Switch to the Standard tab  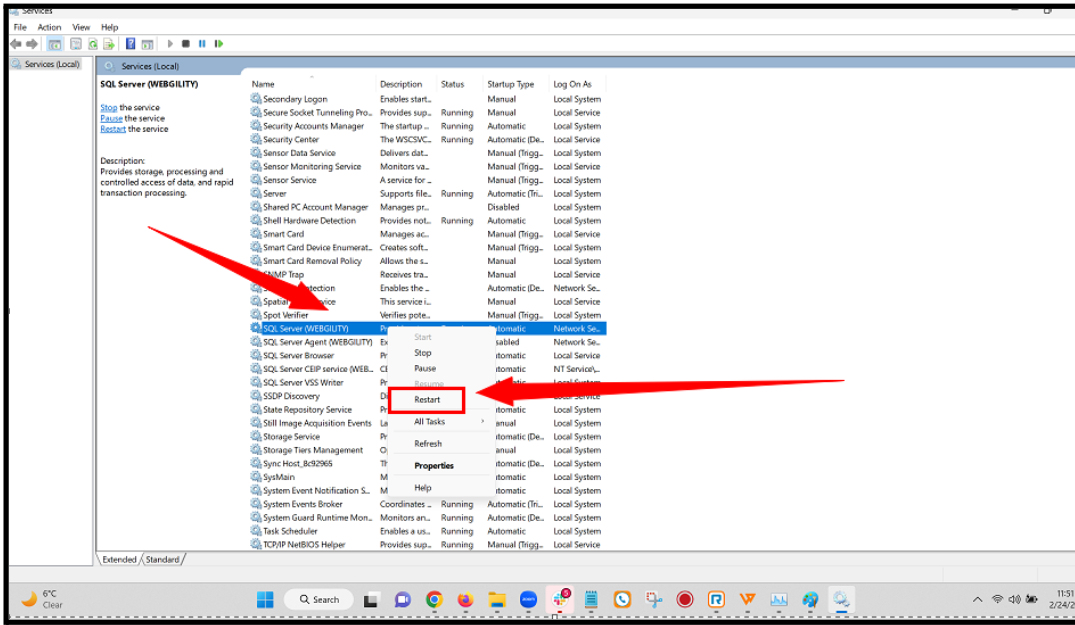pyautogui.click(x=162, y=560)
